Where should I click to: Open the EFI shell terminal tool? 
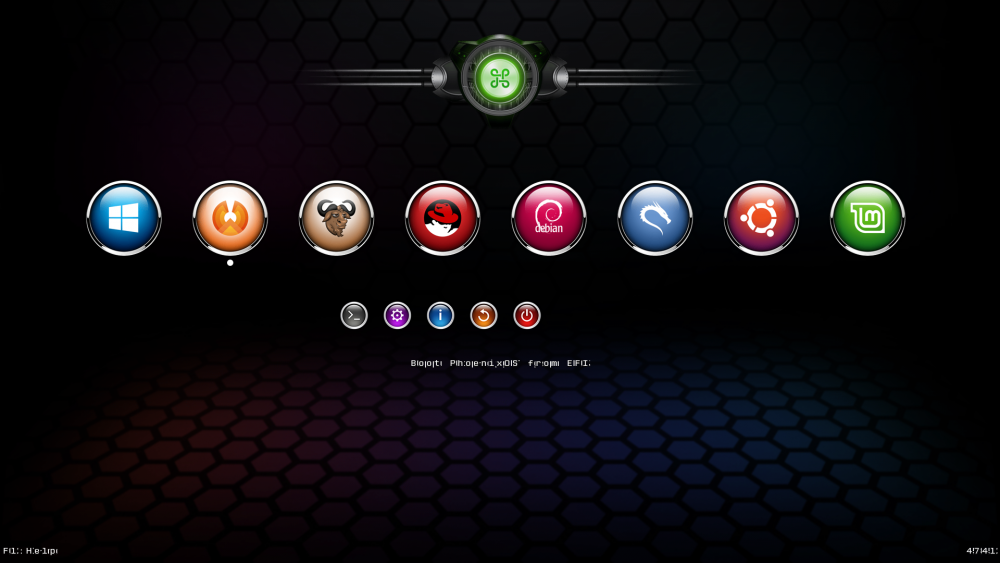click(354, 316)
